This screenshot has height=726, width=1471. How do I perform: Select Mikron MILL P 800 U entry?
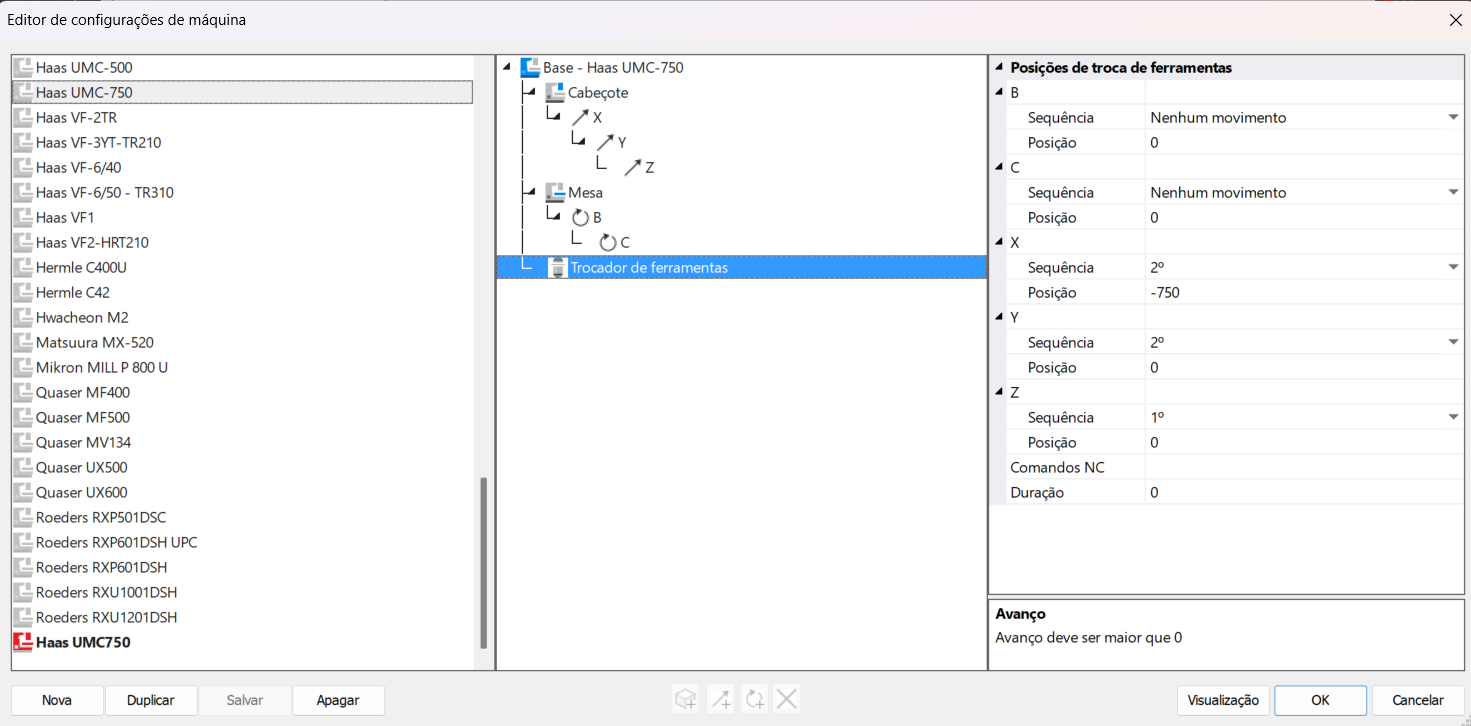102,367
